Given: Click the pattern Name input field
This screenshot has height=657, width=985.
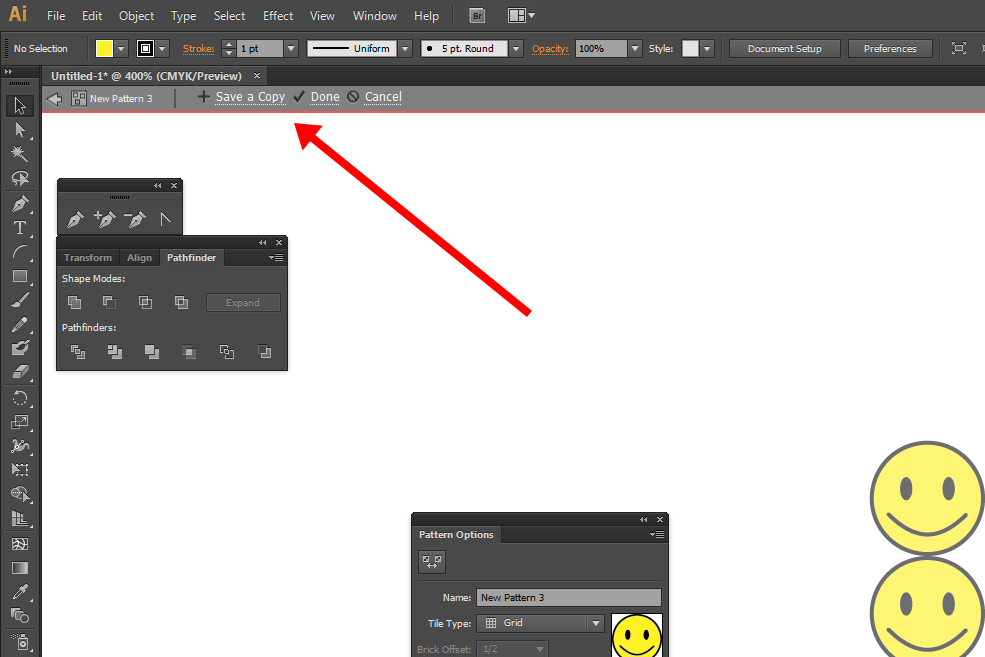Looking at the screenshot, I should click(x=568, y=598).
